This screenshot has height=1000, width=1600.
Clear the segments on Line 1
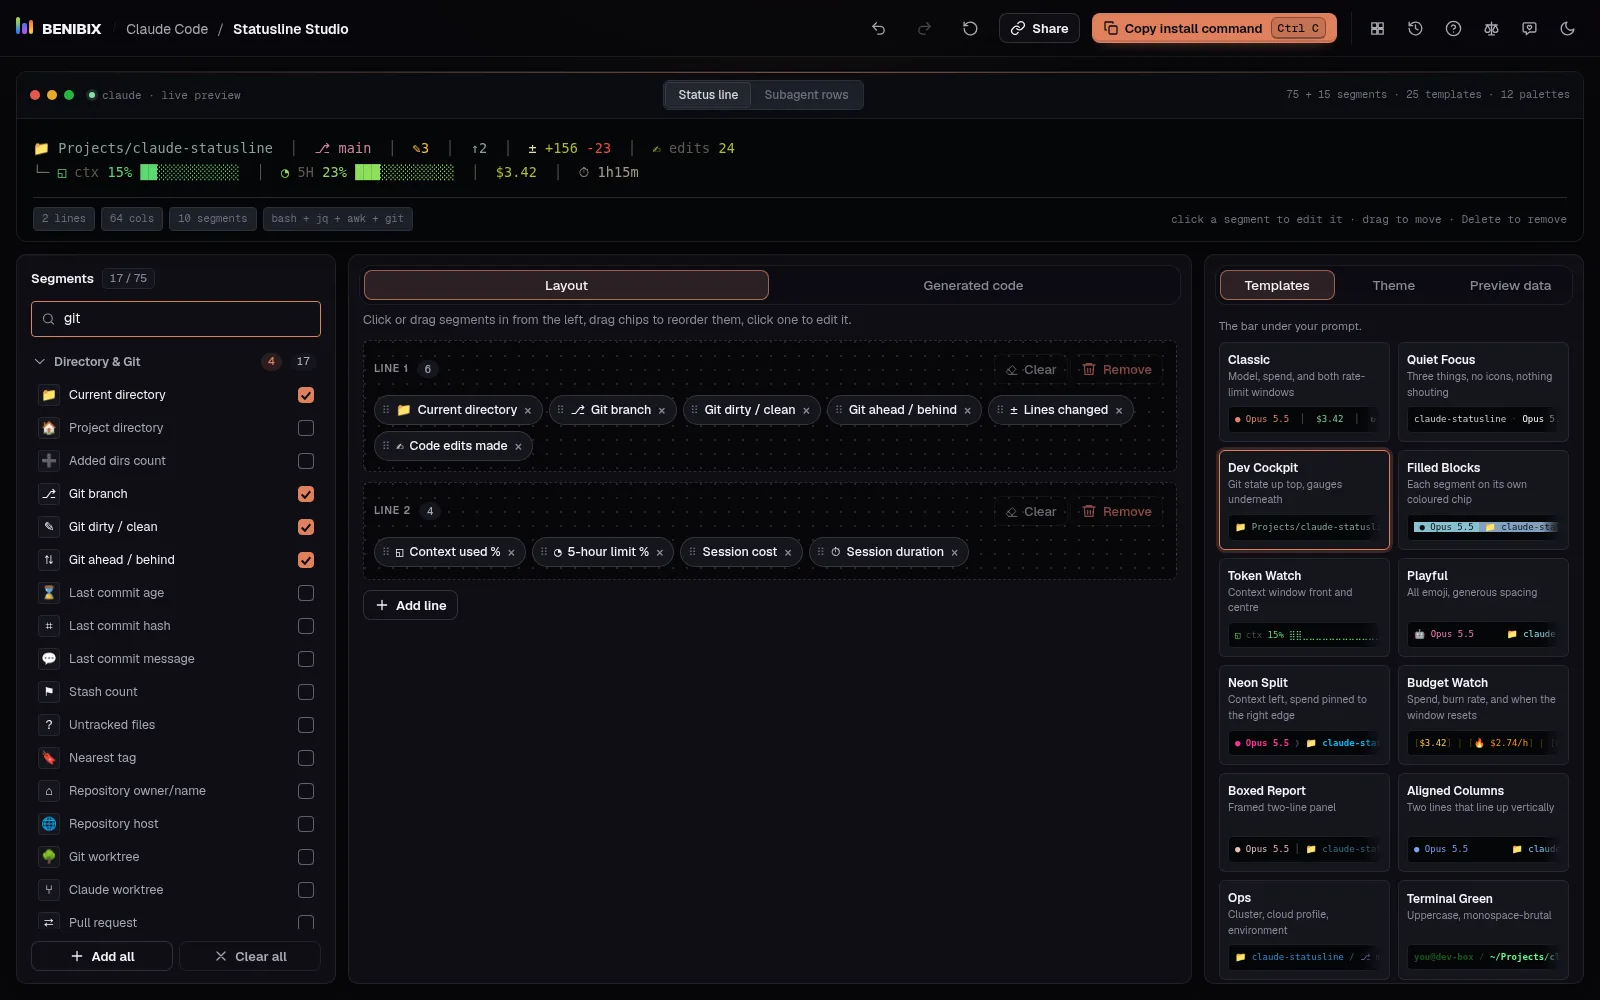point(1030,370)
